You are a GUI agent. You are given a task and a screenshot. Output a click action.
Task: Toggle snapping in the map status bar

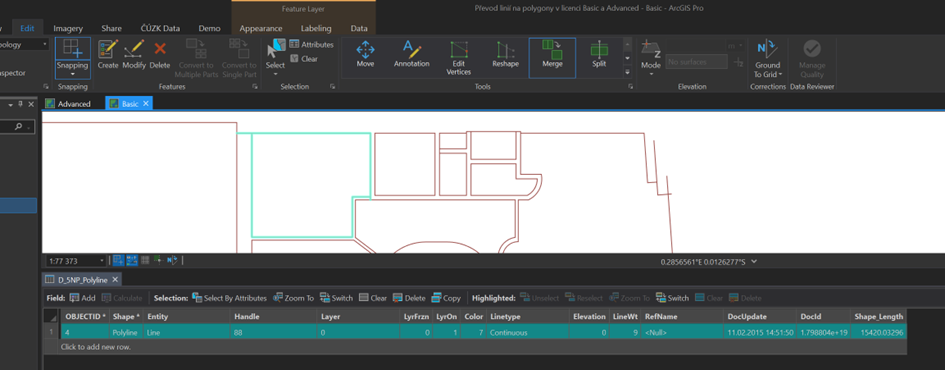(118, 260)
